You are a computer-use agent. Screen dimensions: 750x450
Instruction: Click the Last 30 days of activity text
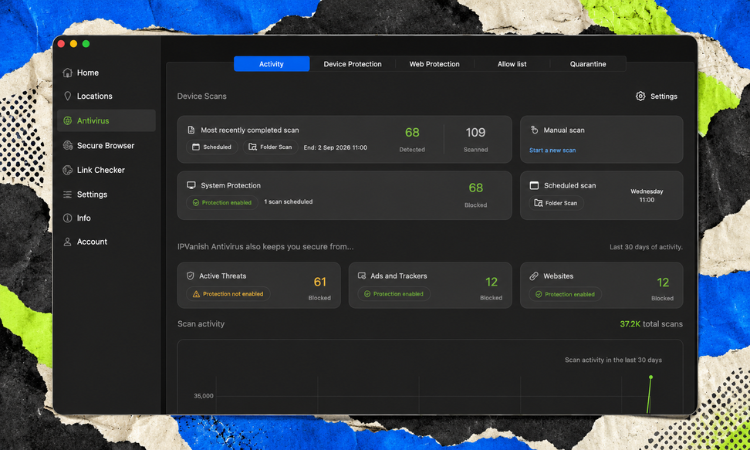646,247
